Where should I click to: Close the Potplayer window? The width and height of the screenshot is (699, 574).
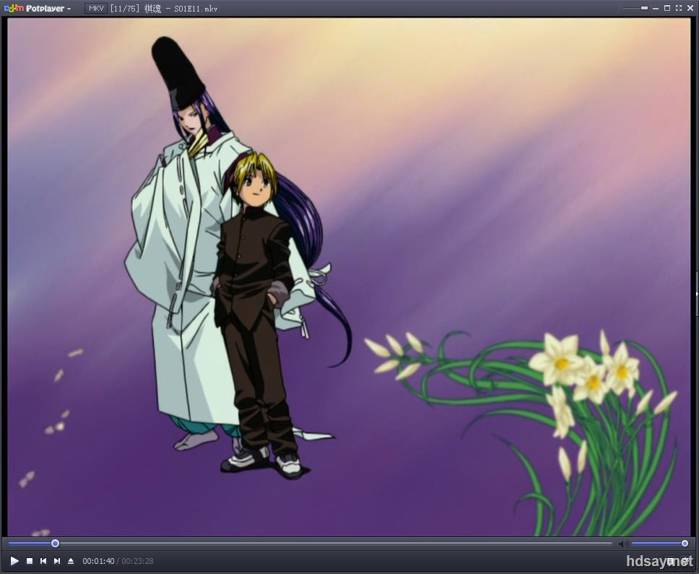[x=690, y=8]
